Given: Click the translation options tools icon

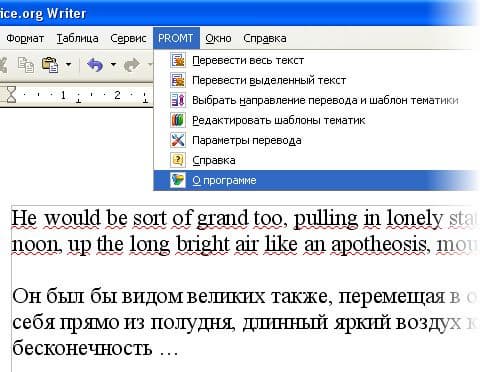Looking at the screenshot, I should click(x=178, y=140).
